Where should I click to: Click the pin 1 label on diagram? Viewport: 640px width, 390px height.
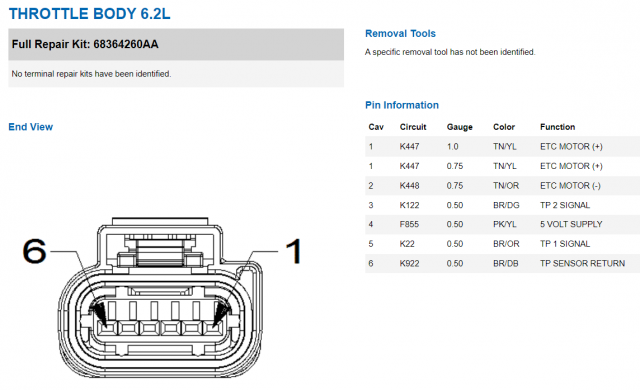click(x=293, y=251)
